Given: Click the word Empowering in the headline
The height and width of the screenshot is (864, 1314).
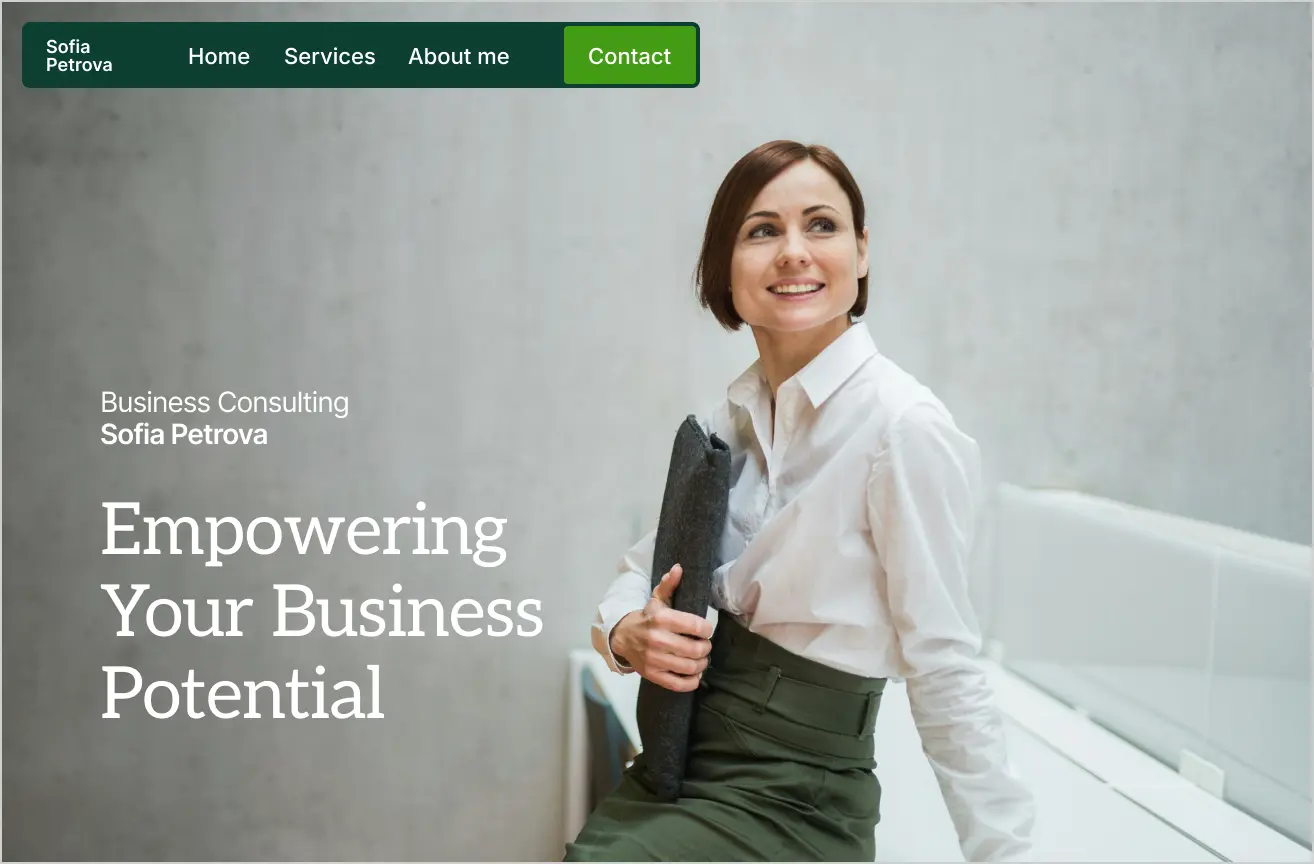Looking at the screenshot, I should tap(305, 532).
